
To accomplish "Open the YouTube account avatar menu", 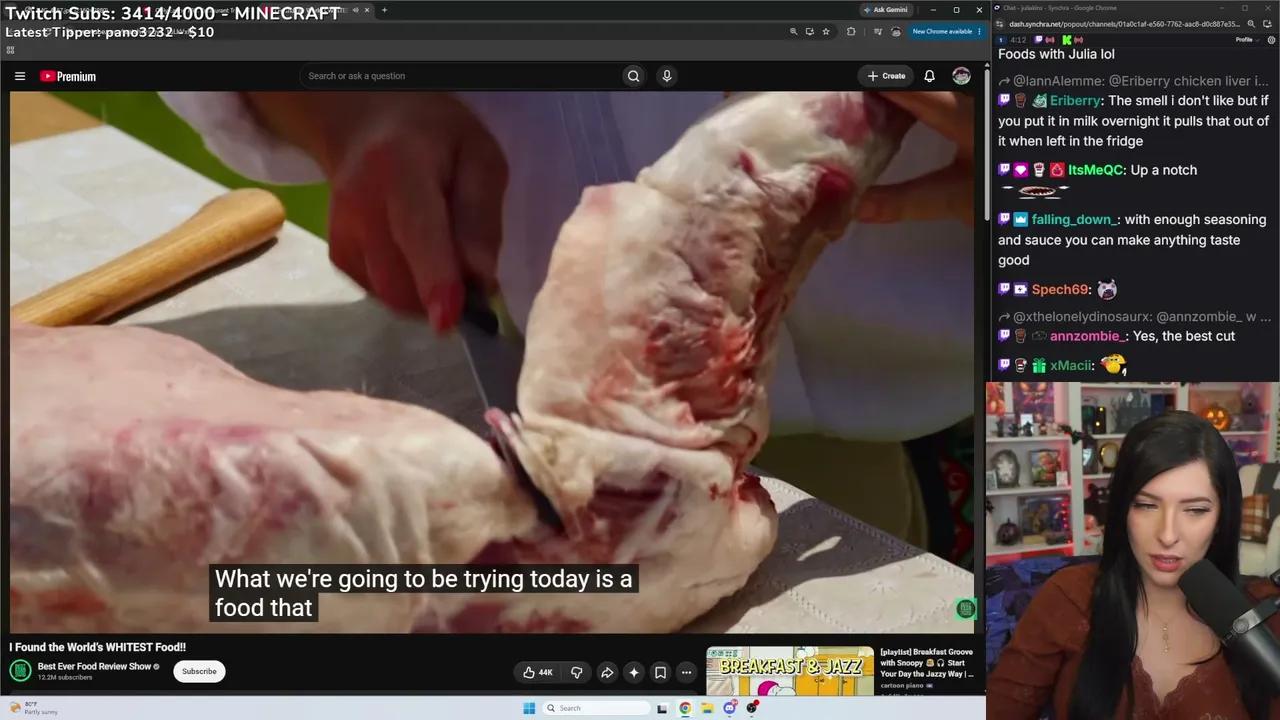I will [x=961, y=76].
